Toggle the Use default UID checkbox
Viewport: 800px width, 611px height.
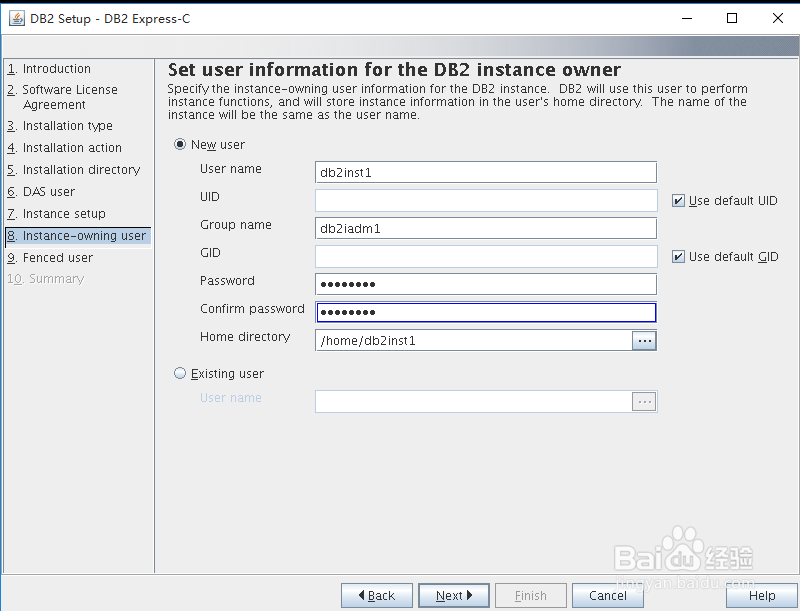point(678,201)
